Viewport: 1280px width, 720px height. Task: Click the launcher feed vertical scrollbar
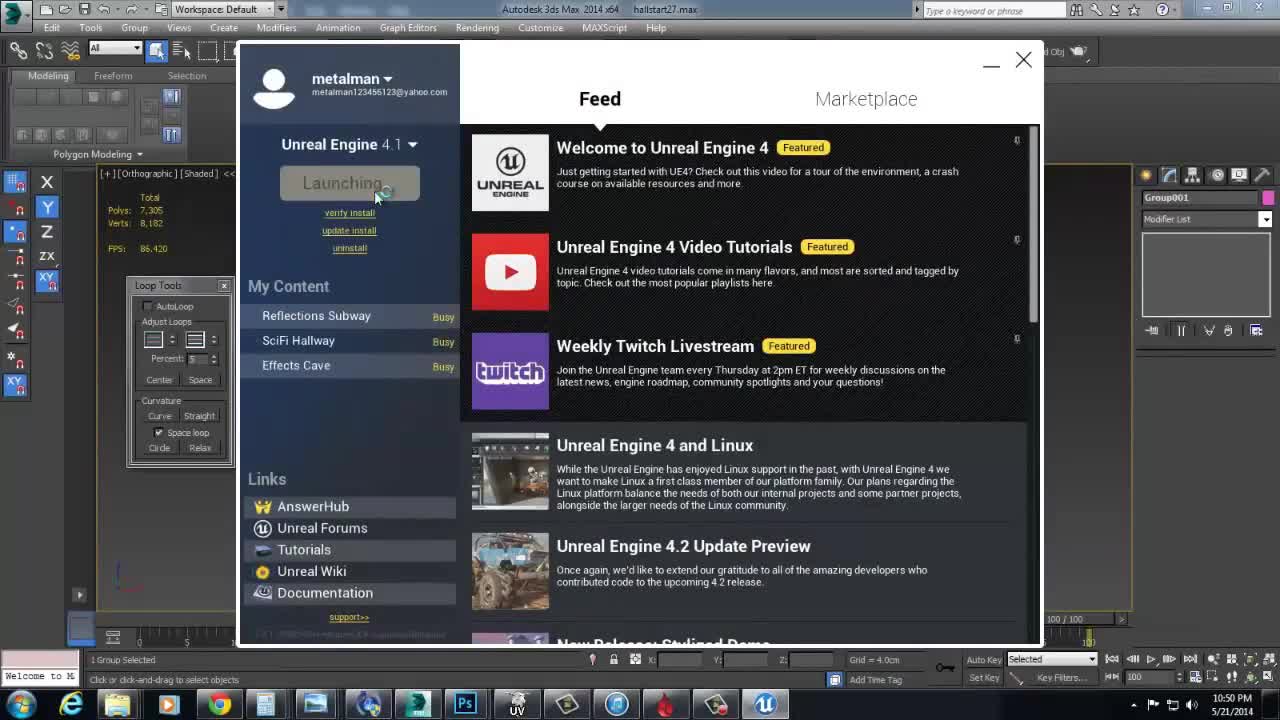click(1035, 226)
